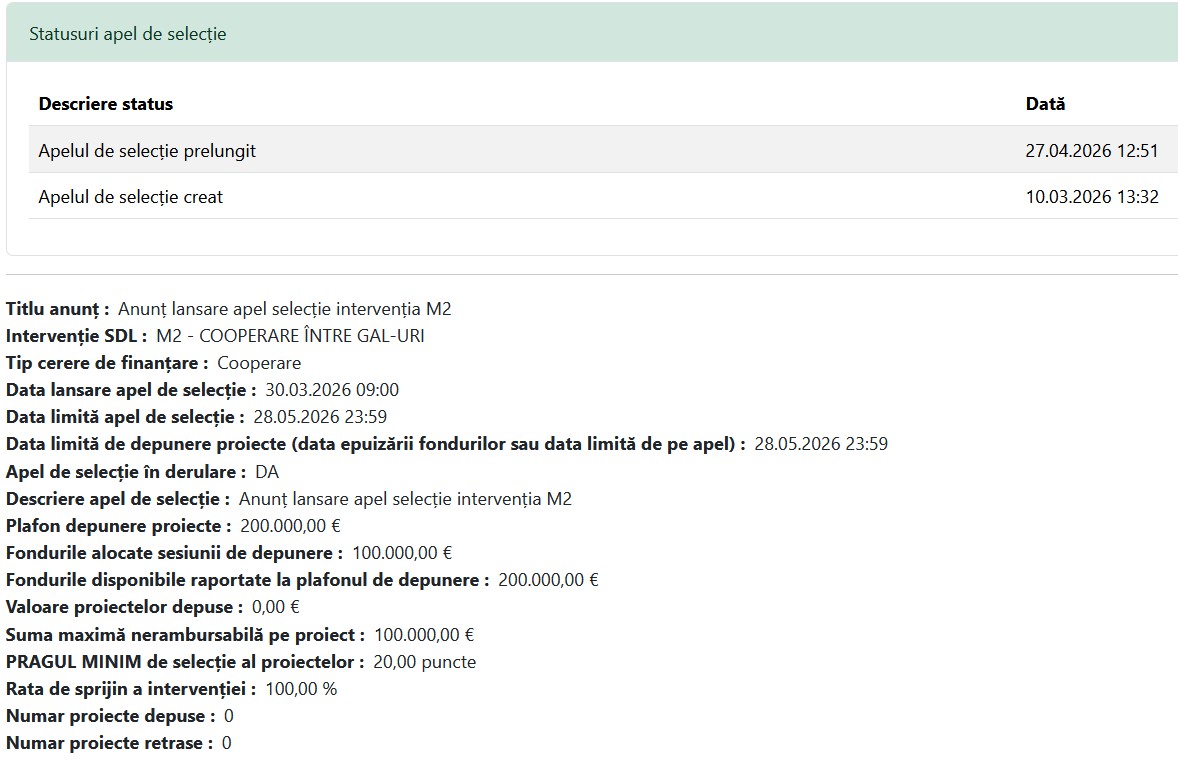Click the 'DA' value for call in progress

click(267, 471)
